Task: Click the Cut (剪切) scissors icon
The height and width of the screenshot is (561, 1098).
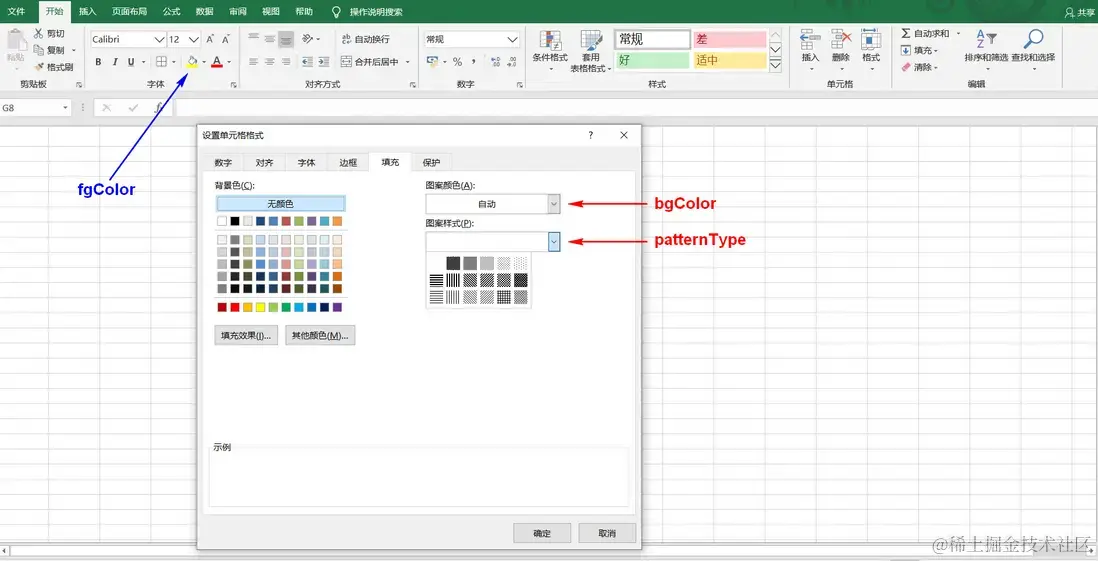Action: (x=39, y=33)
